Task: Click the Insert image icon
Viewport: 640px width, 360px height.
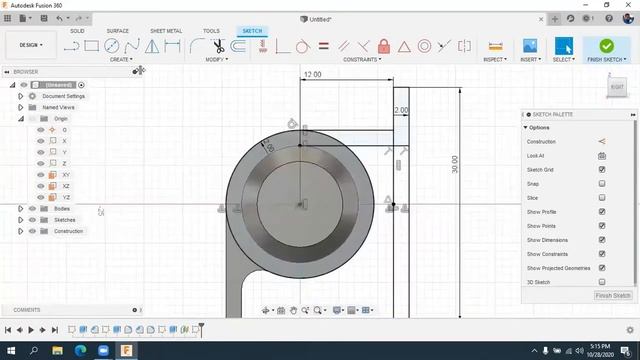Action: point(530,46)
